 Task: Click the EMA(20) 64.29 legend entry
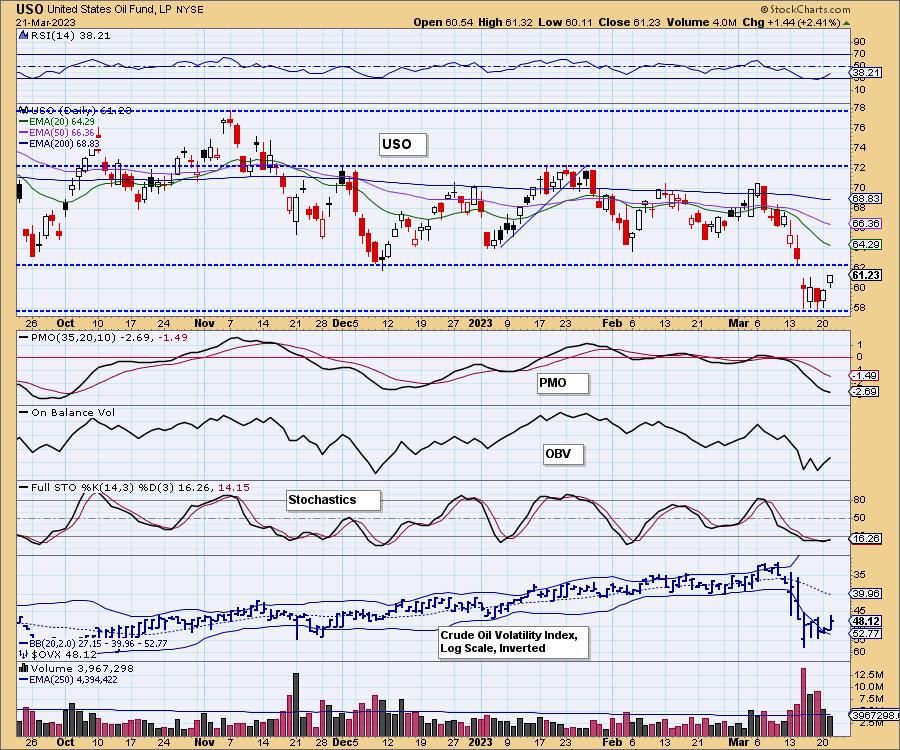(62, 122)
